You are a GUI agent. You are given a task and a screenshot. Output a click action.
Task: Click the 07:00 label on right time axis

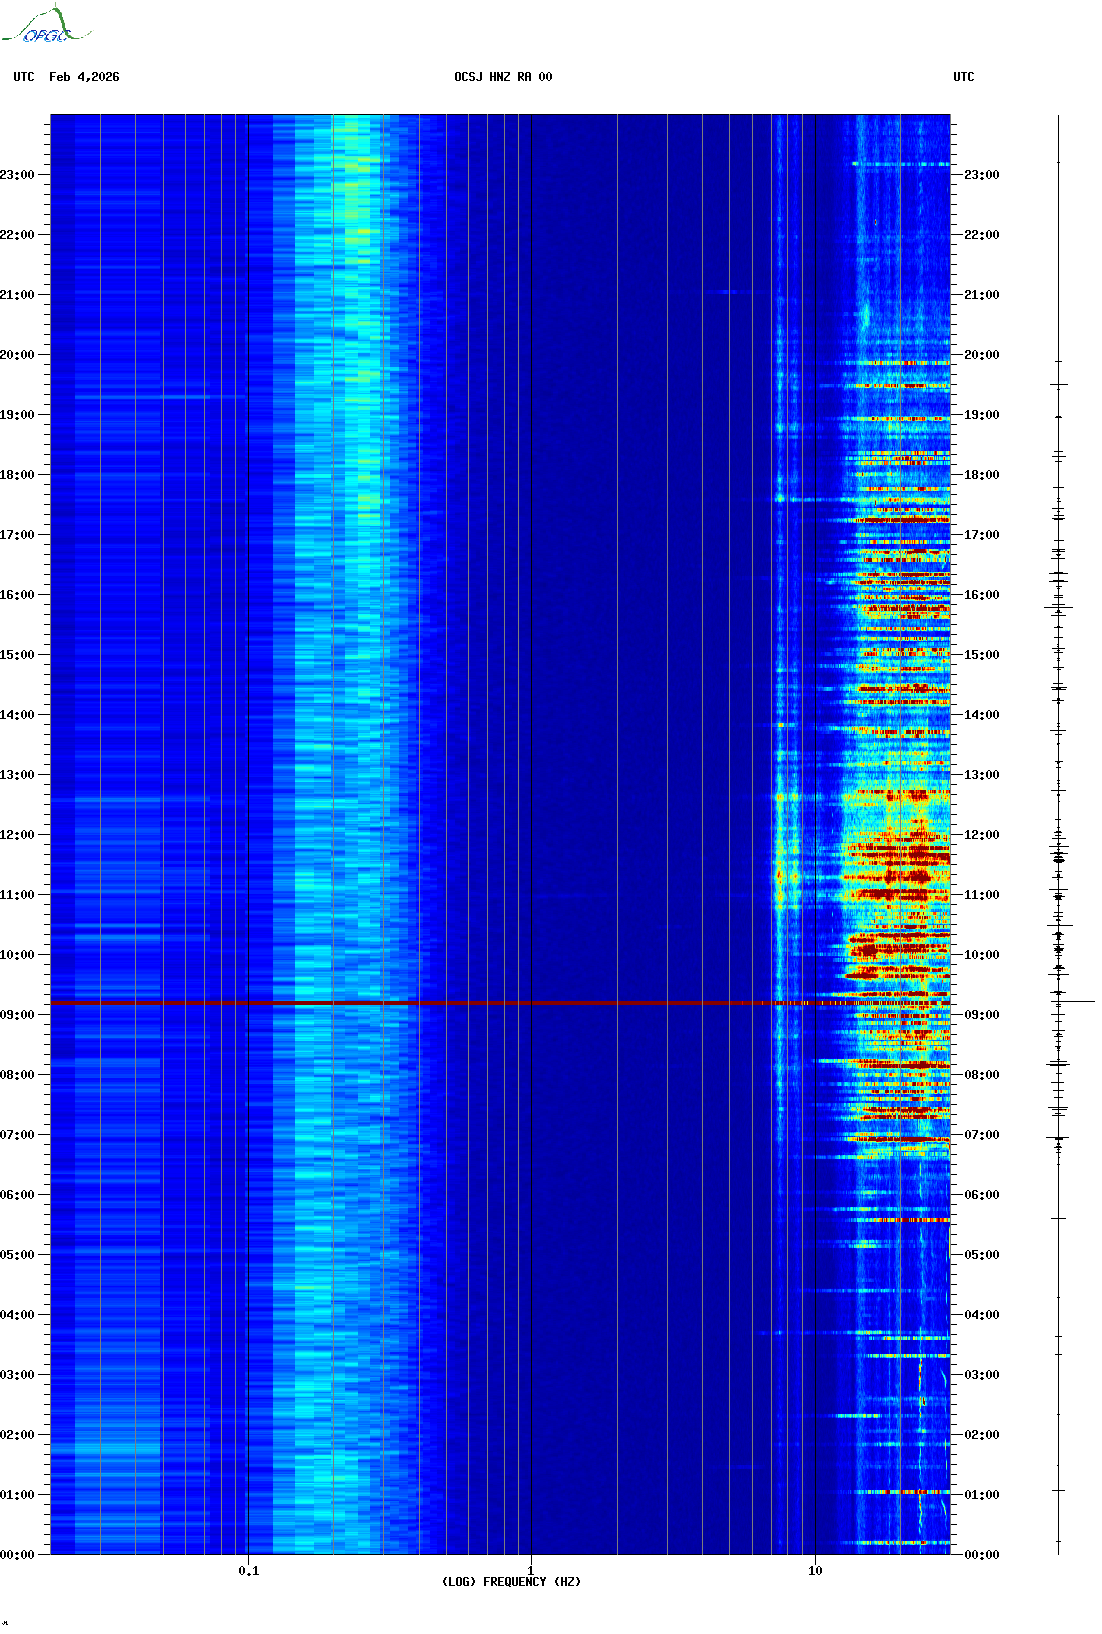click(981, 1135)
